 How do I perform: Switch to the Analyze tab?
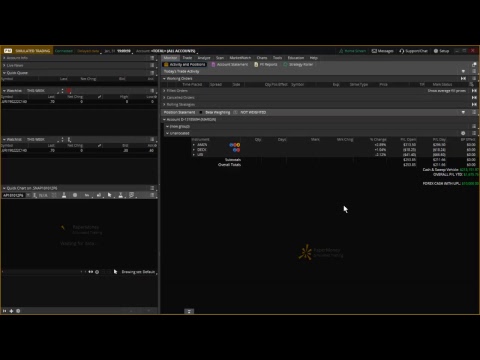click(x=204, y=58)
